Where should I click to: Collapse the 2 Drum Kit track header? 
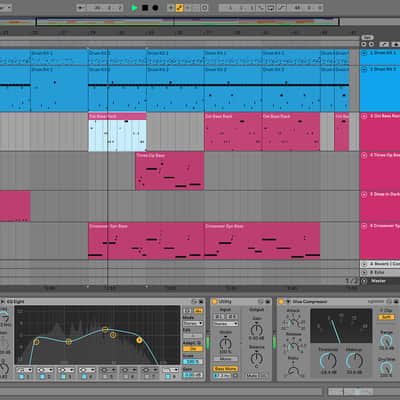point(364,69)
